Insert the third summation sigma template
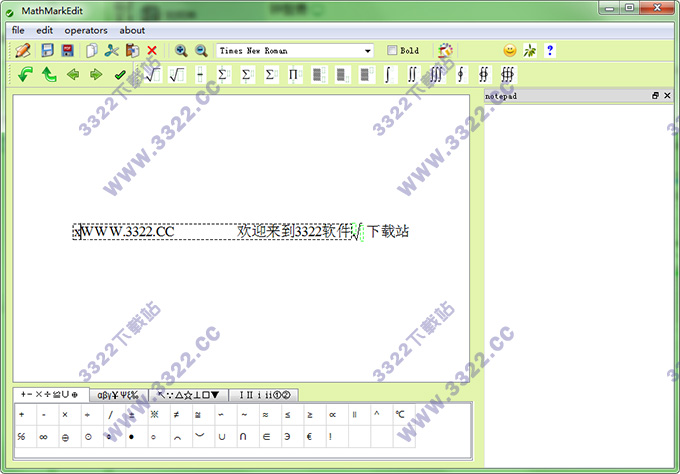Viewport: 680px width, 474px height. 271,75
